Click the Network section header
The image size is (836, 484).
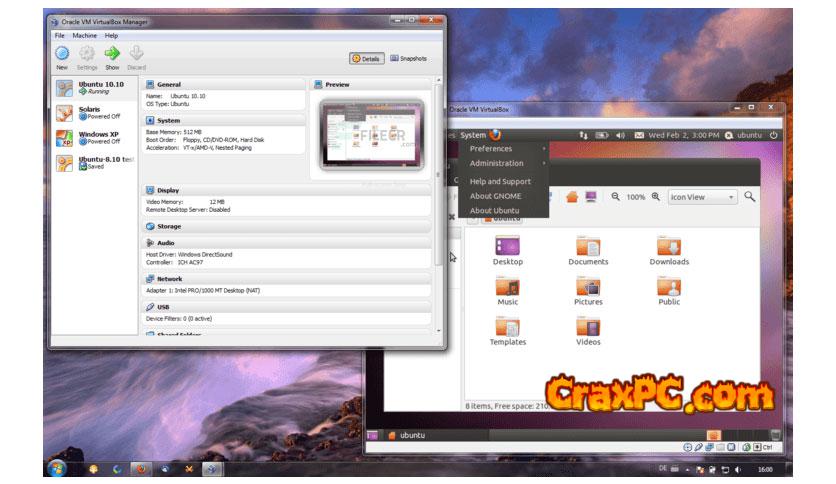(287, 279)
